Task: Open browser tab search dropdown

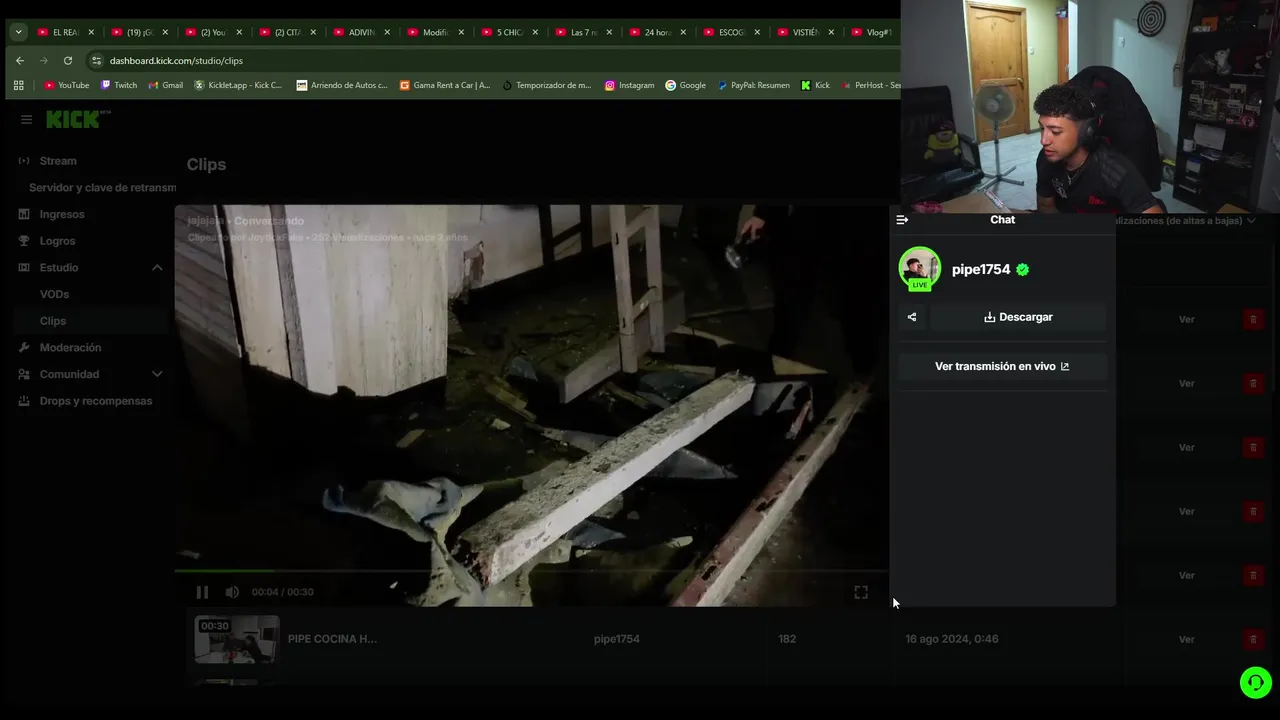Action: pyautogui.click(x=18, y=32)
